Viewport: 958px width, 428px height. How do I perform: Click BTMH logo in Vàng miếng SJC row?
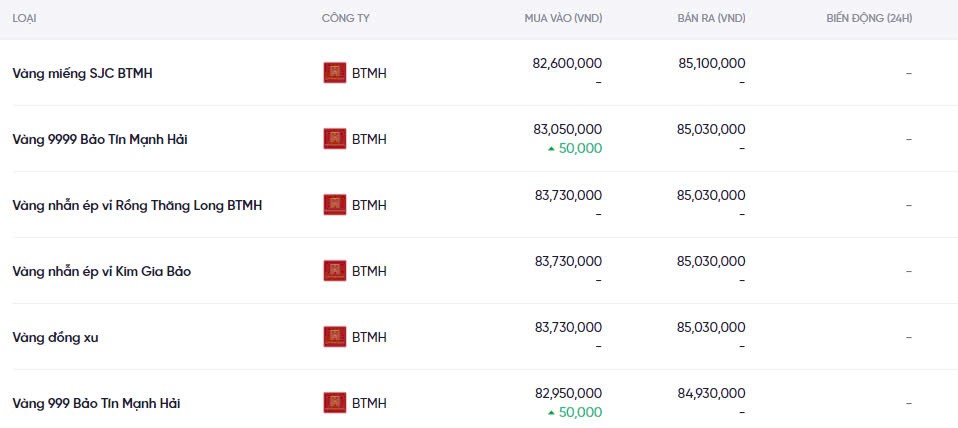click(335, 73)
